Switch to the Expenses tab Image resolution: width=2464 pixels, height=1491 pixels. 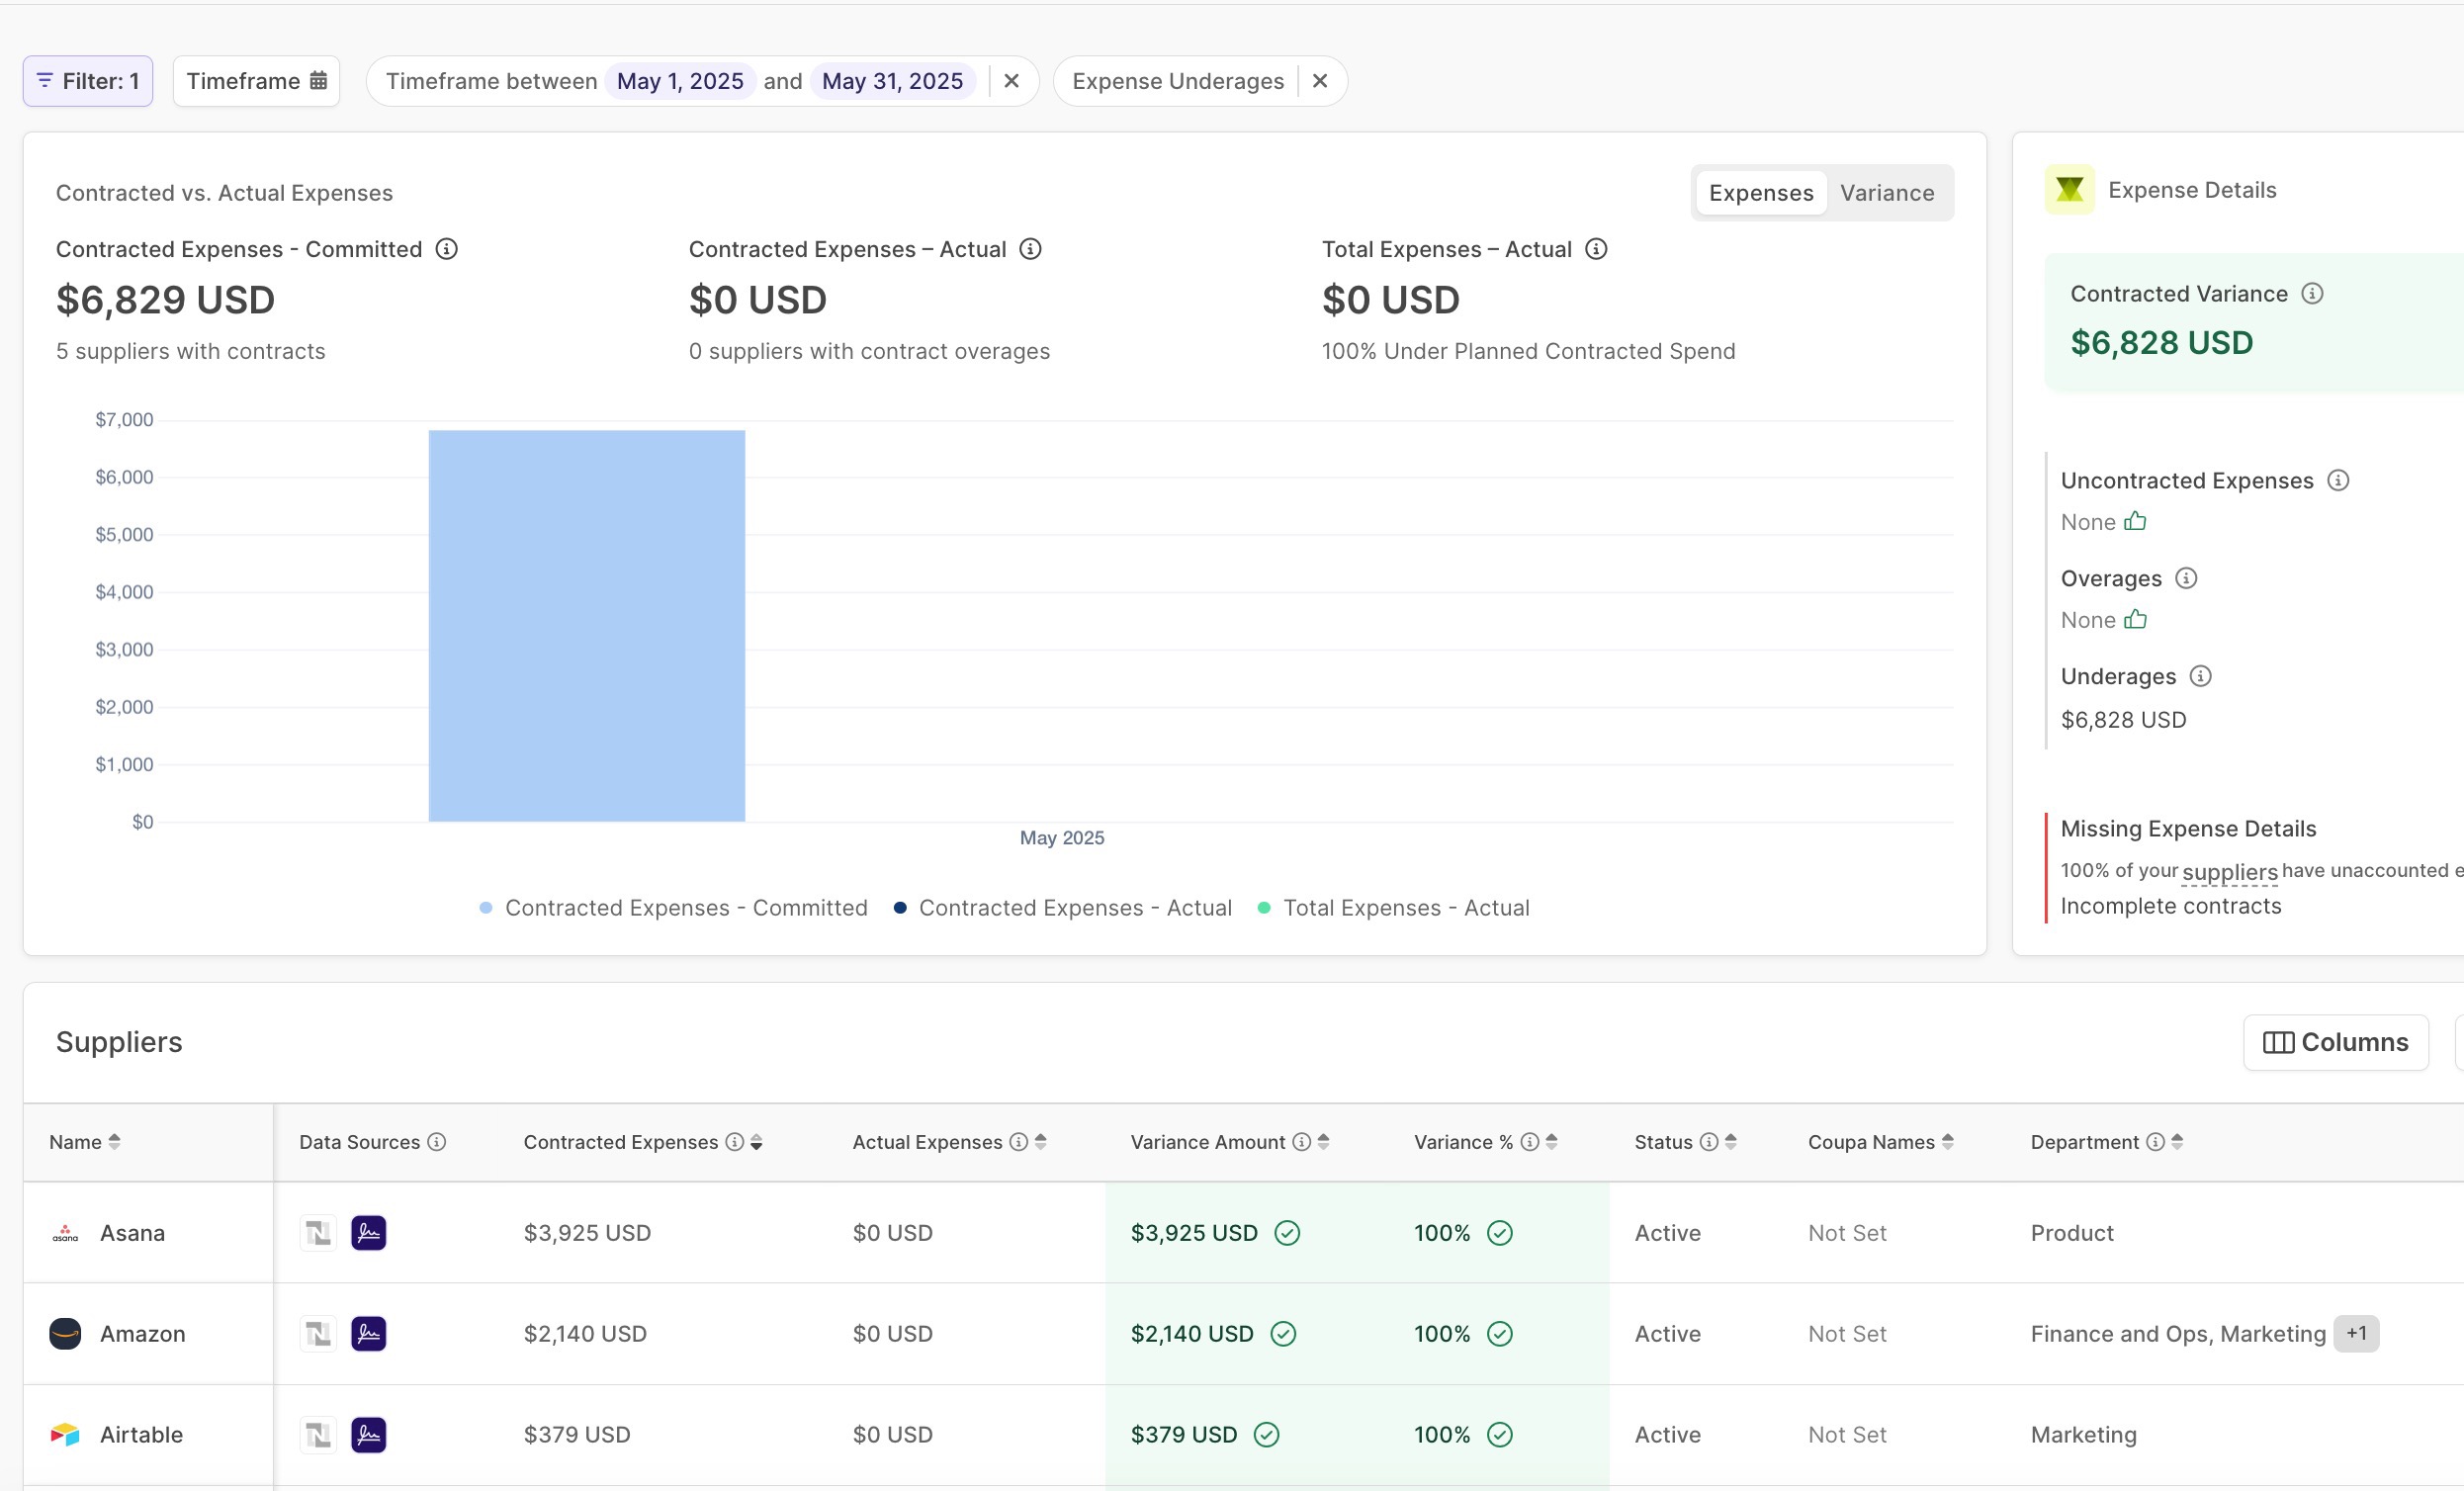coord(1761,193)
